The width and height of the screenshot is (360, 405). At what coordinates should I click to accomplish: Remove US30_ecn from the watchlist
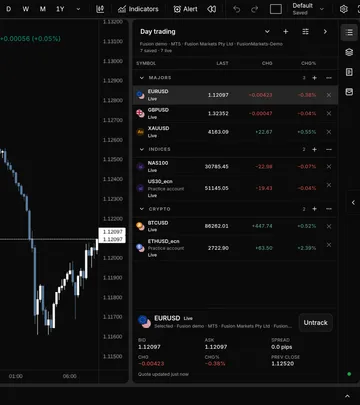click(x=329, y=185)
